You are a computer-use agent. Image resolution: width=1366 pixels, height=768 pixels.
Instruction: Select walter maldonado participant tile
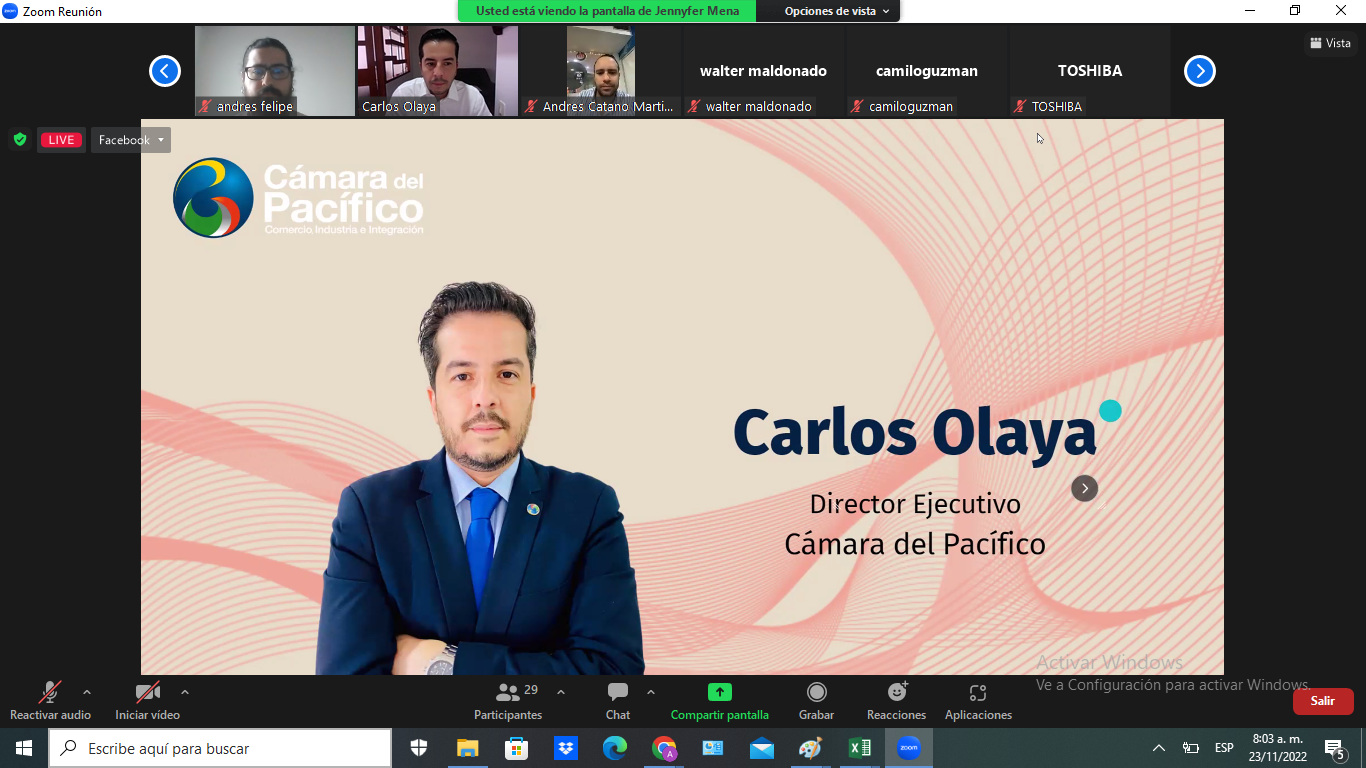coord(764,71)
